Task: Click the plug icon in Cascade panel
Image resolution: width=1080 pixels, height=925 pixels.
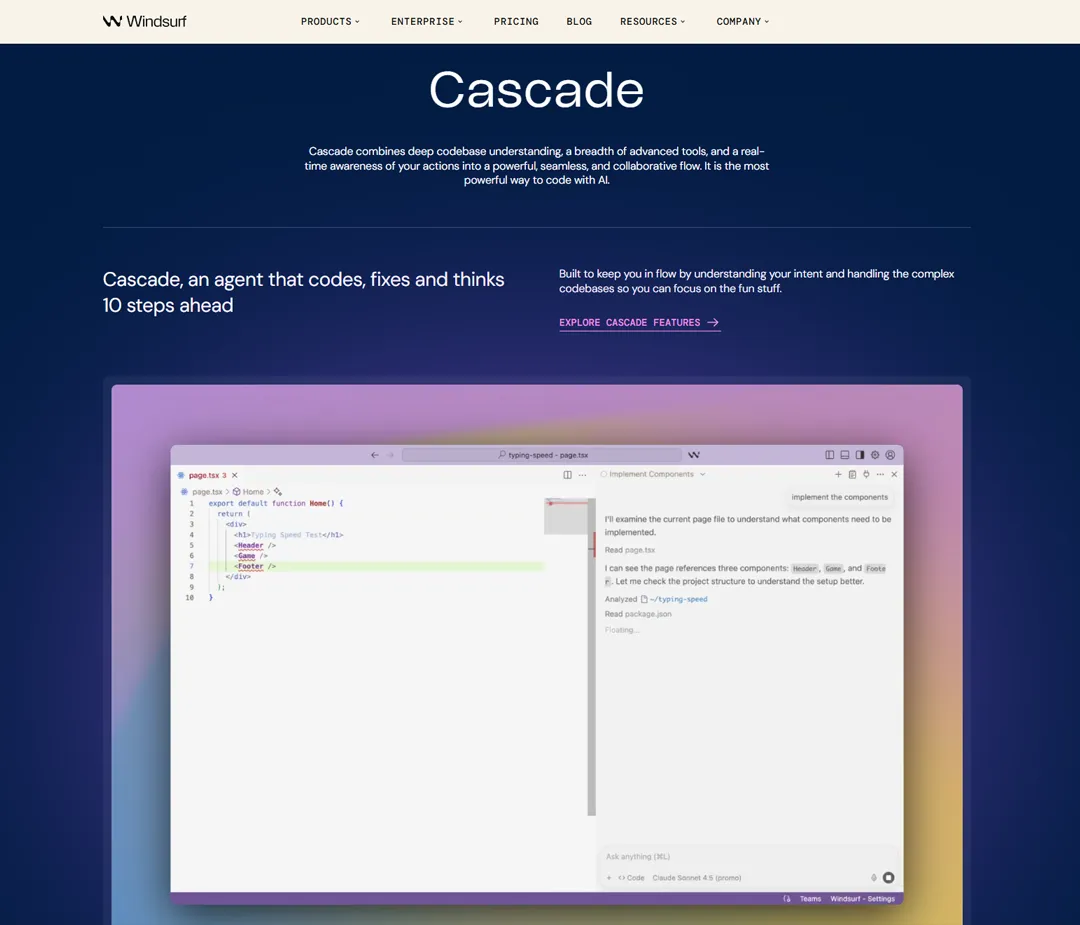Action: [866, 474]
